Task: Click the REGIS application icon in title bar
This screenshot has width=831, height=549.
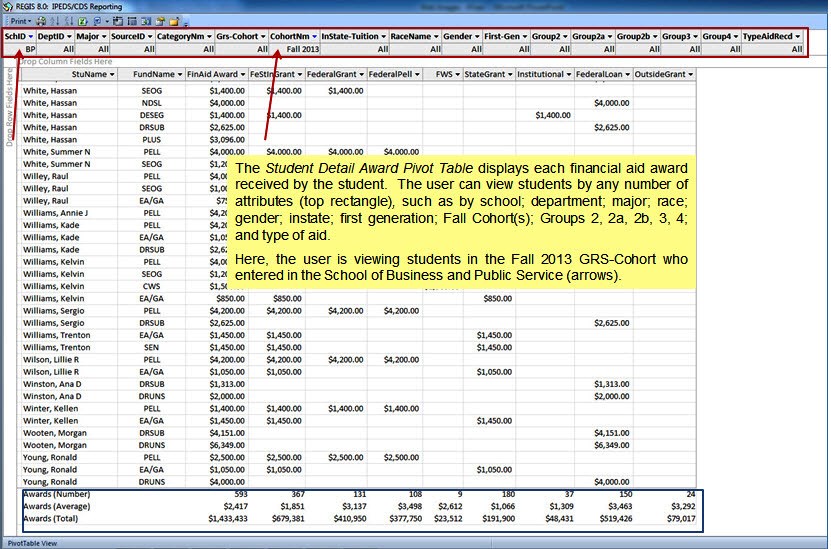Action: [x=7, y=6]
